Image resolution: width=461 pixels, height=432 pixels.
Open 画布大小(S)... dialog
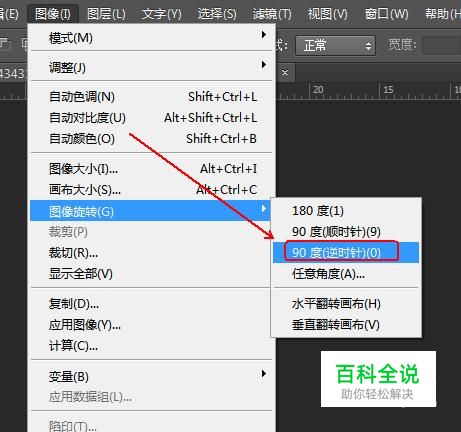[152, 190]
